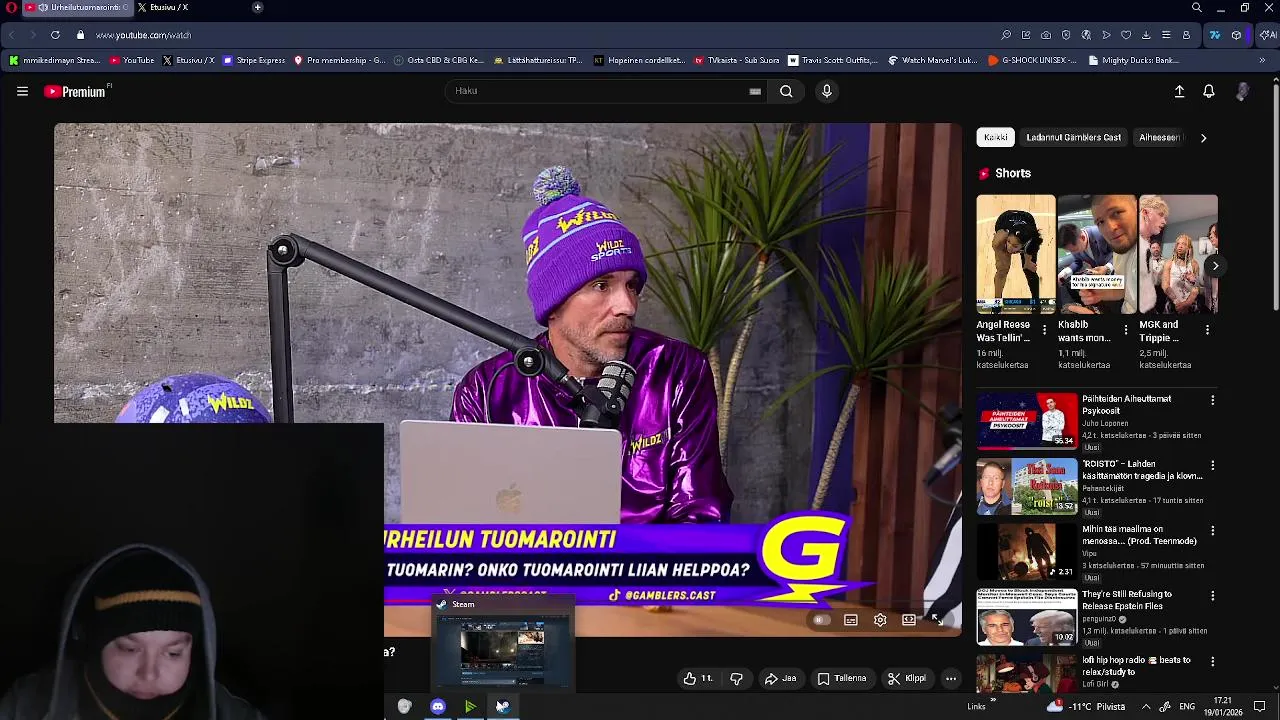Open options menu for lofi hip hop radio

tap(1213, 661)
